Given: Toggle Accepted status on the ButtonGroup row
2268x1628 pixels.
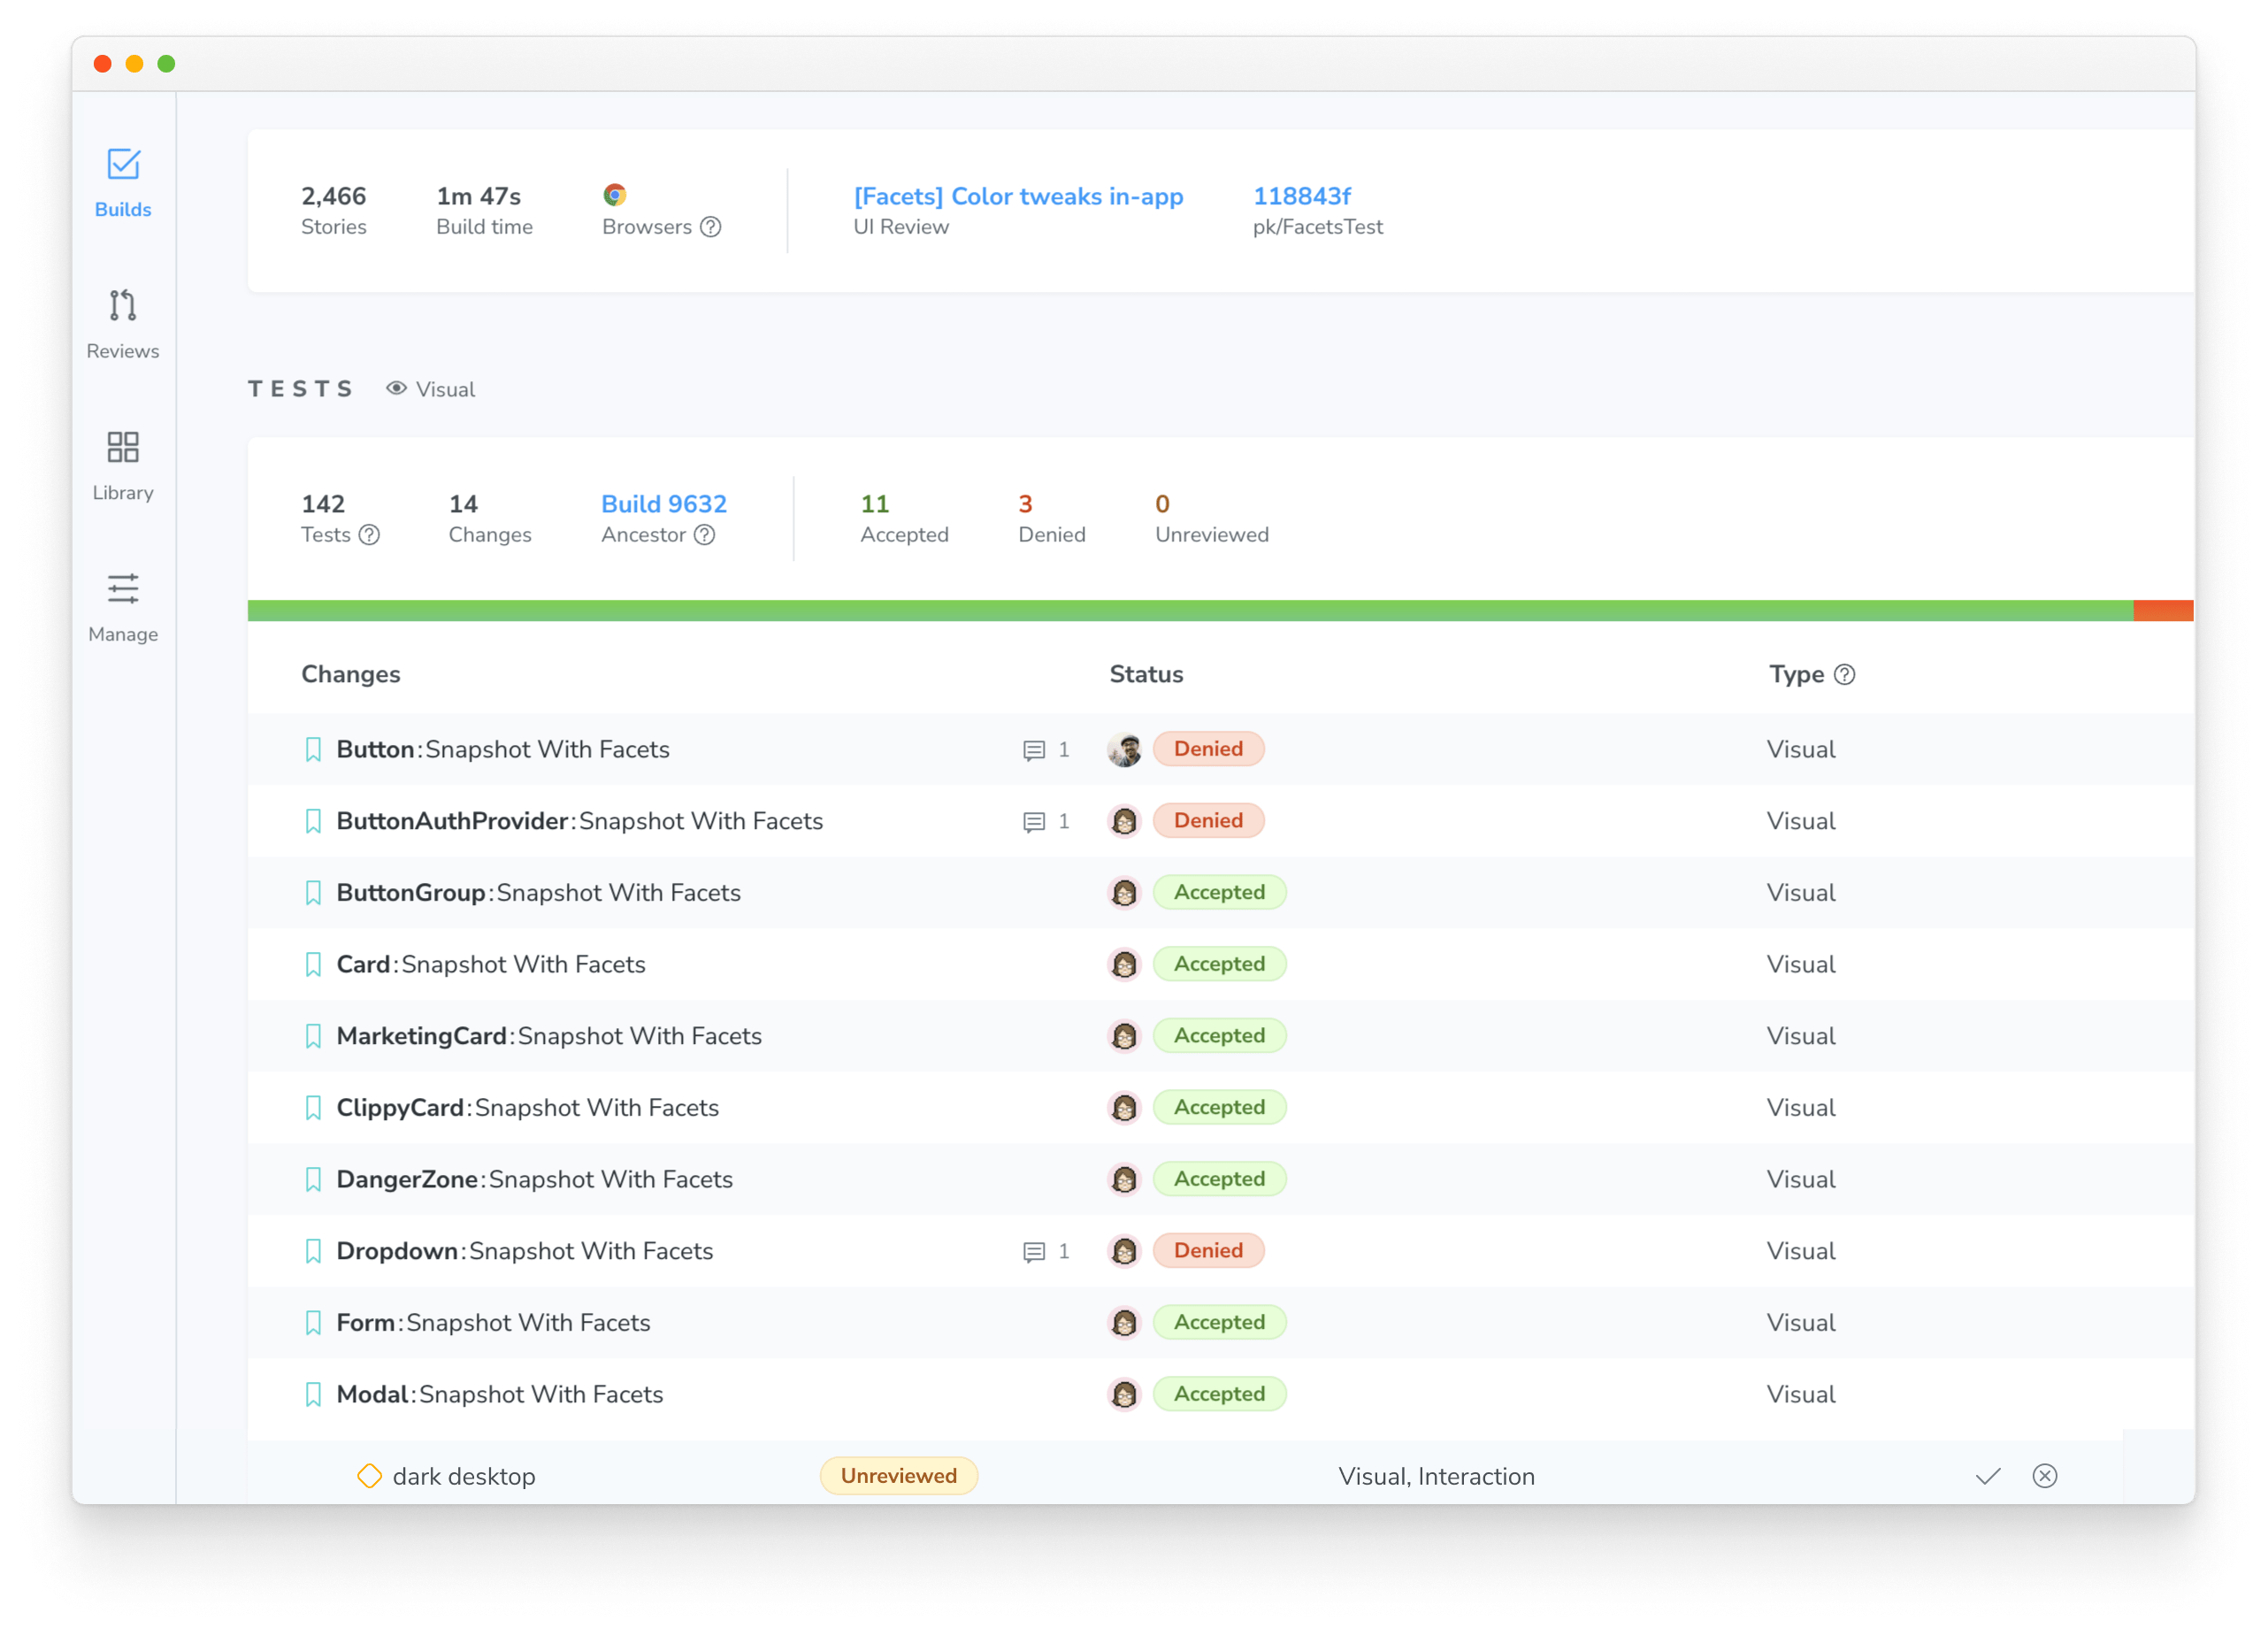Looking at the screenshot, I should pyautogui.click(x=1219, y=892).
